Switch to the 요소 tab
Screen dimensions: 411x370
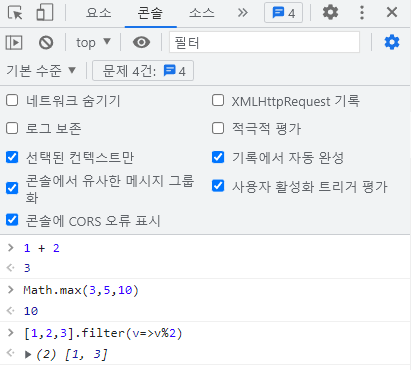coord(98,13)
